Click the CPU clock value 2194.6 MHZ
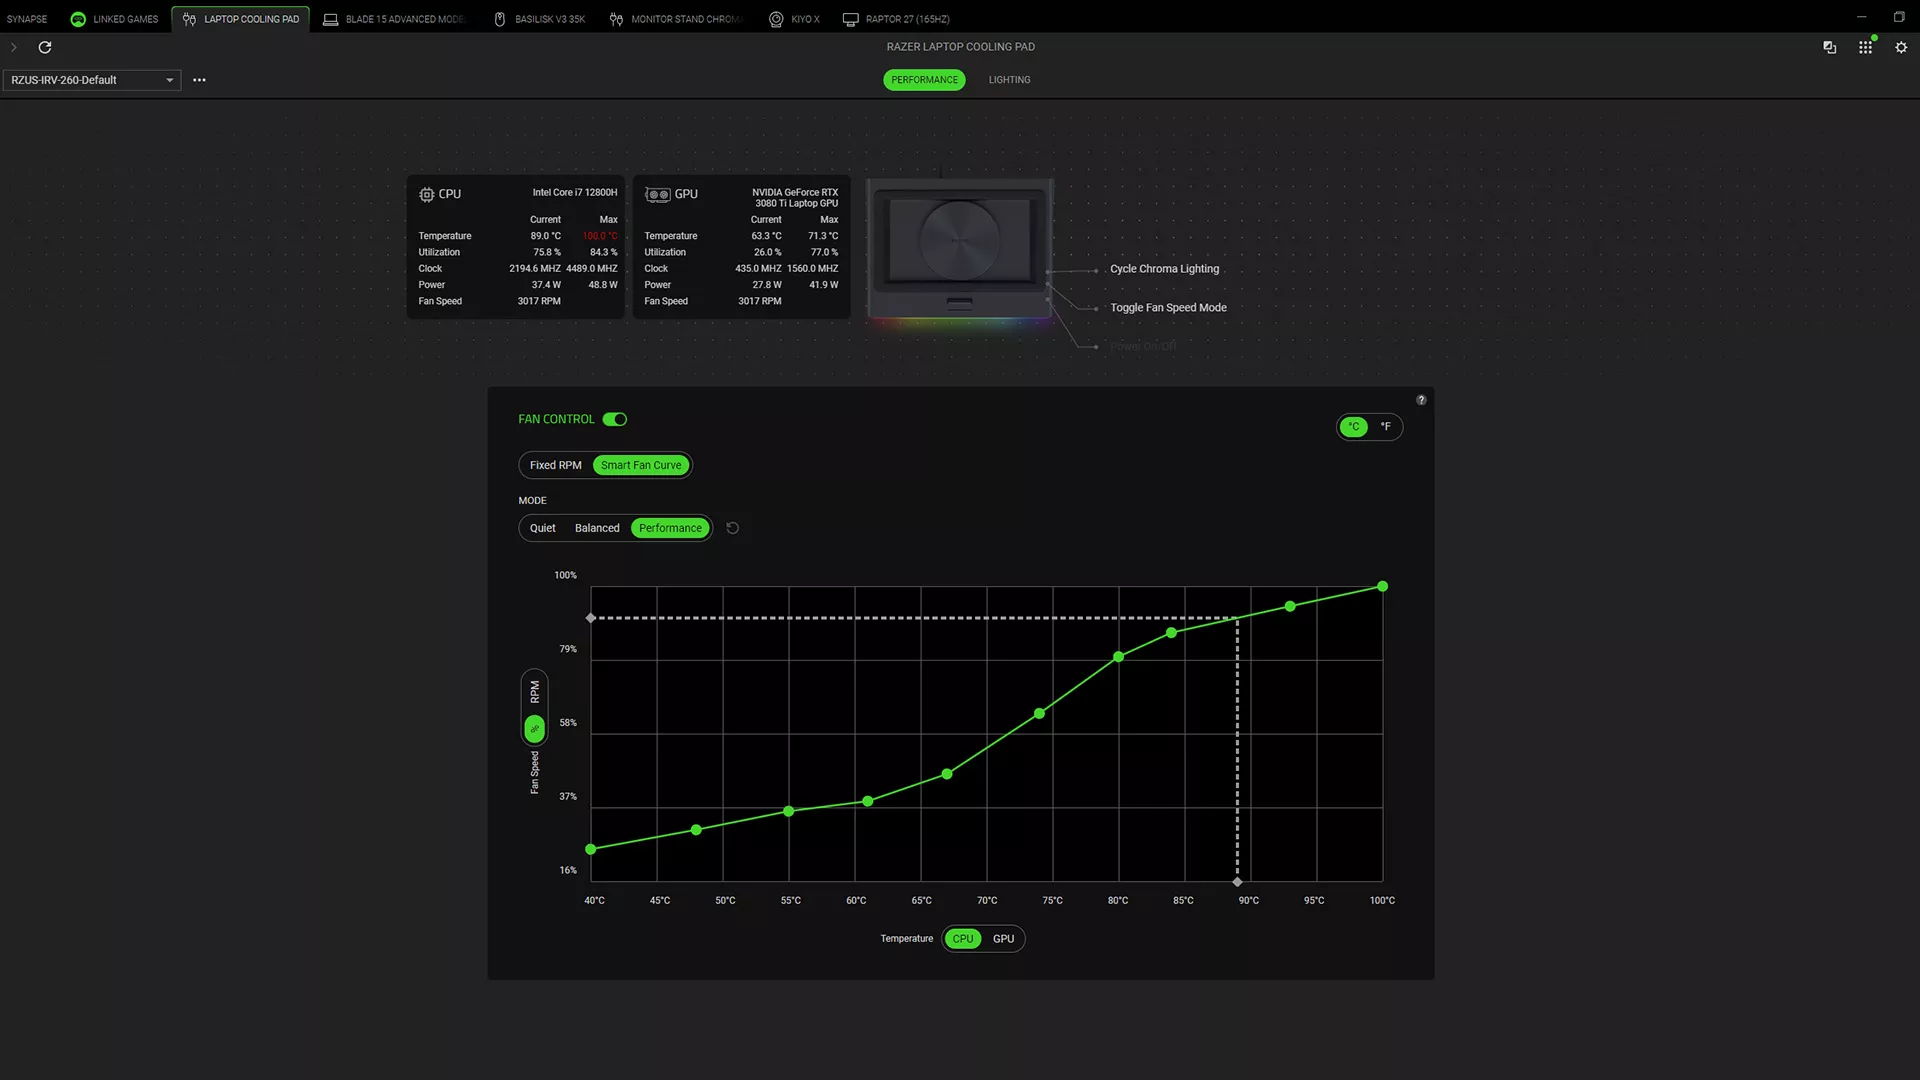Screen dimensions: 1920x1080 [535, 269]
